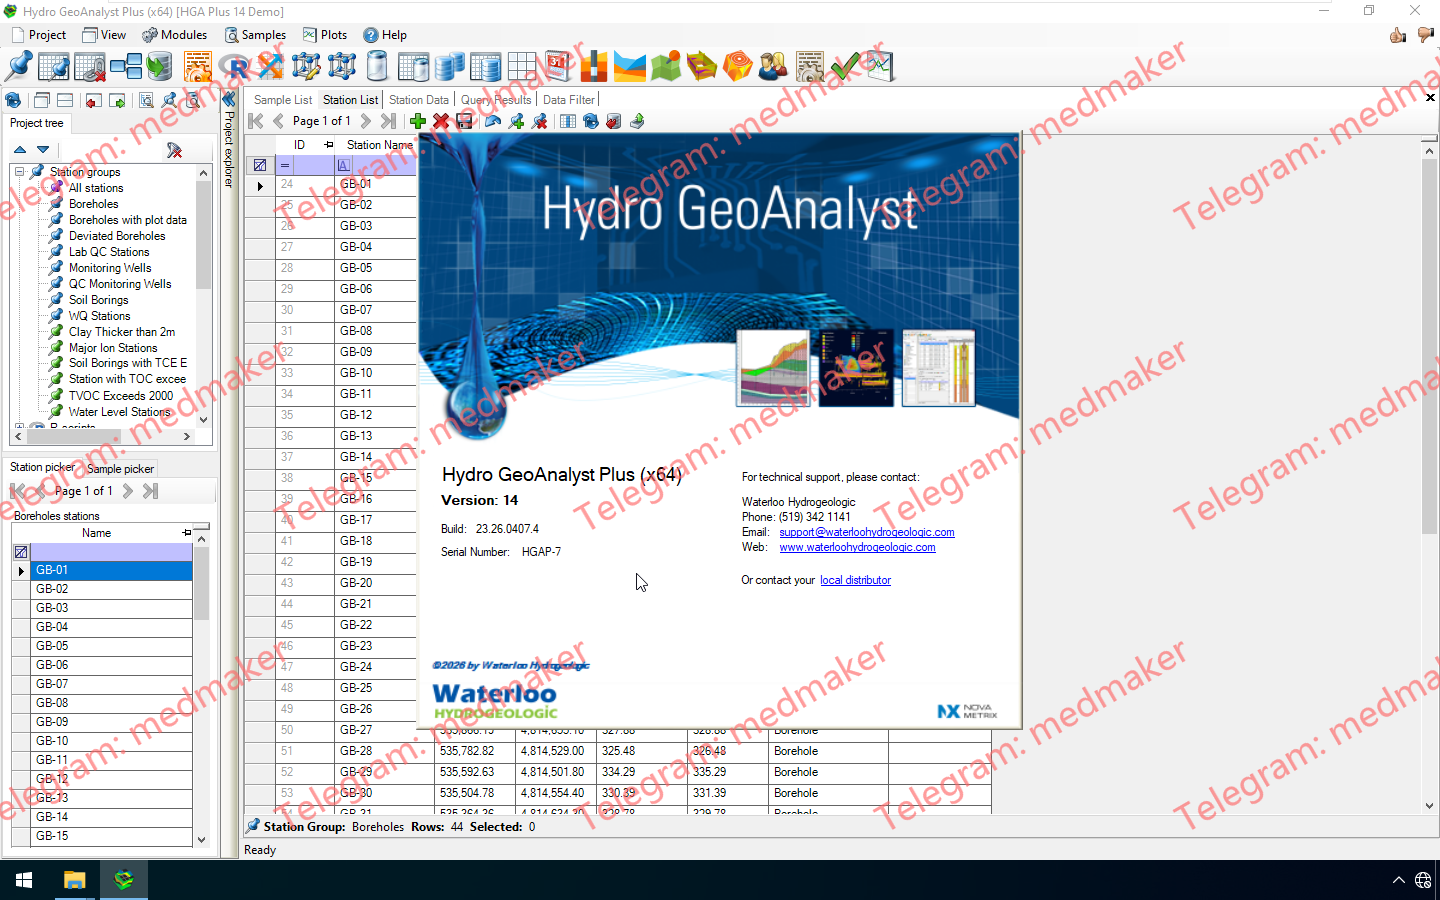Open the Plots menu

tap(325, 35)
